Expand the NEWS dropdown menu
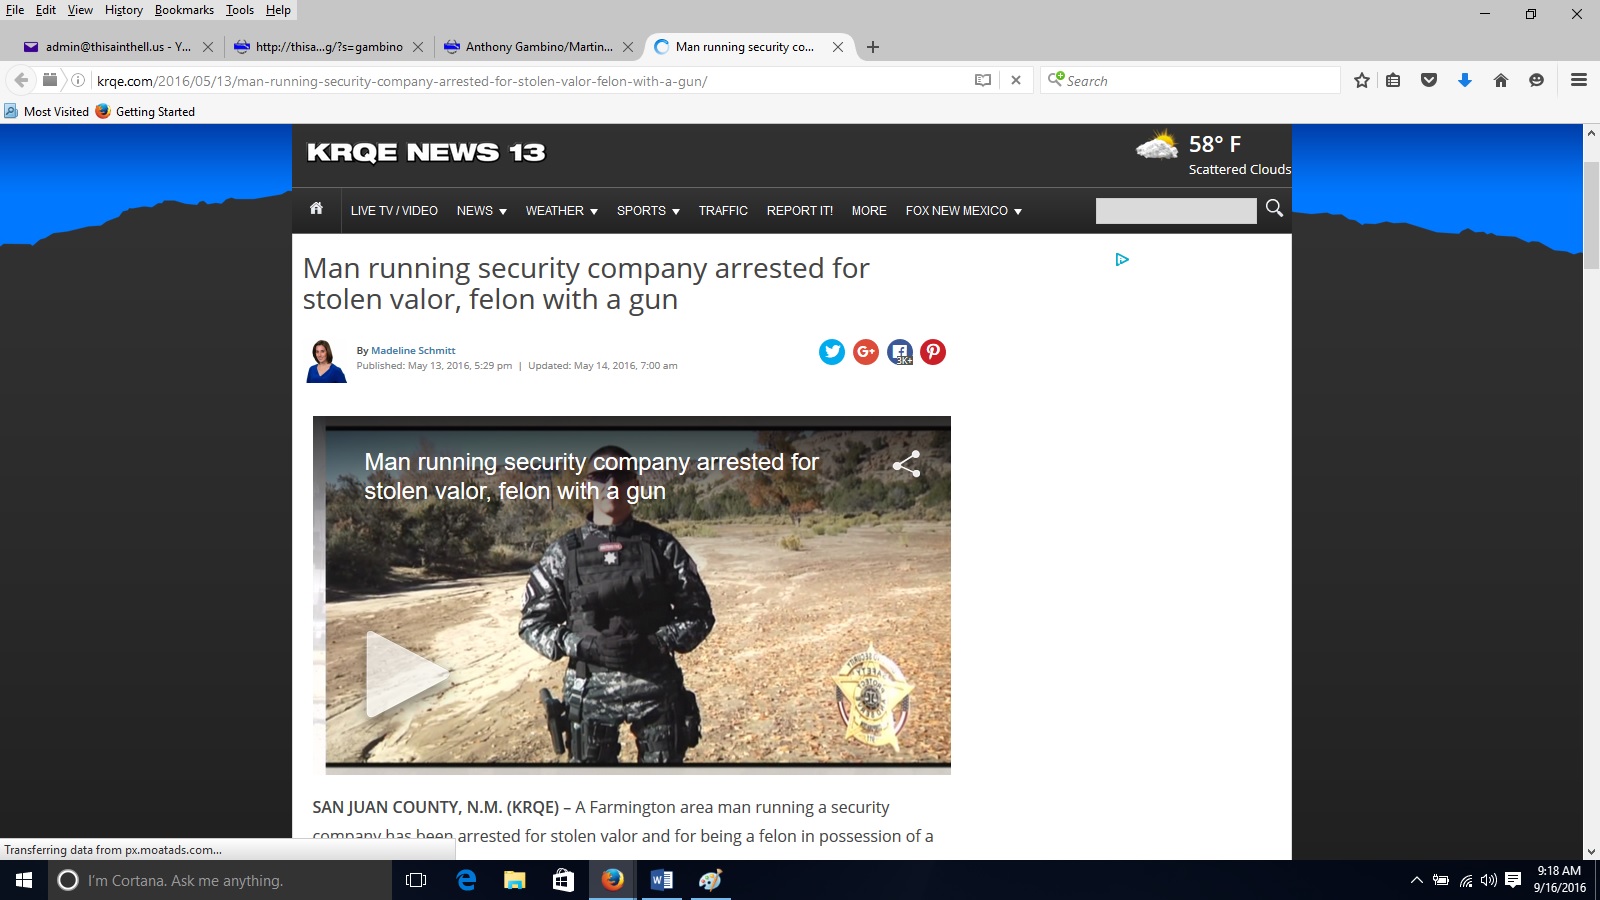 tap(481, 211)
